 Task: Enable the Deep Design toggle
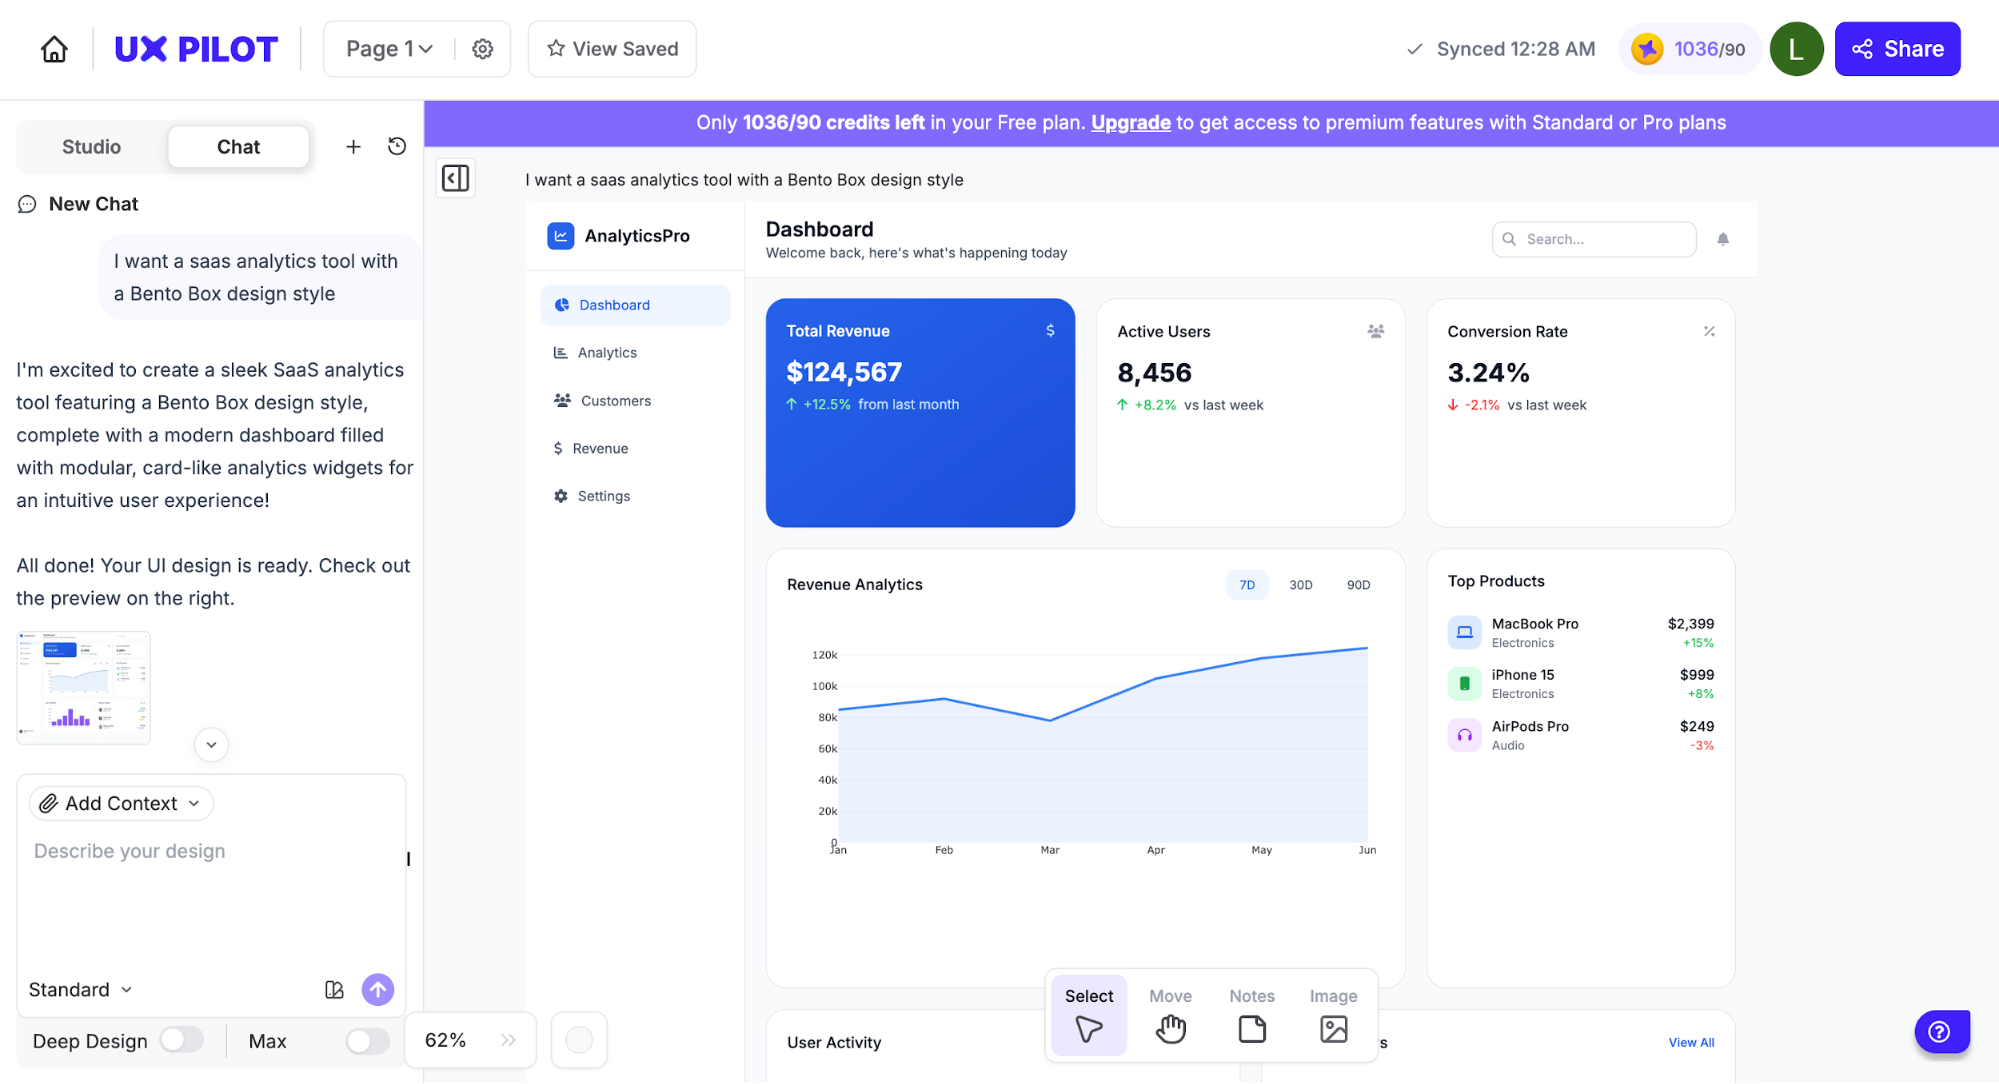click(181, 1040)
